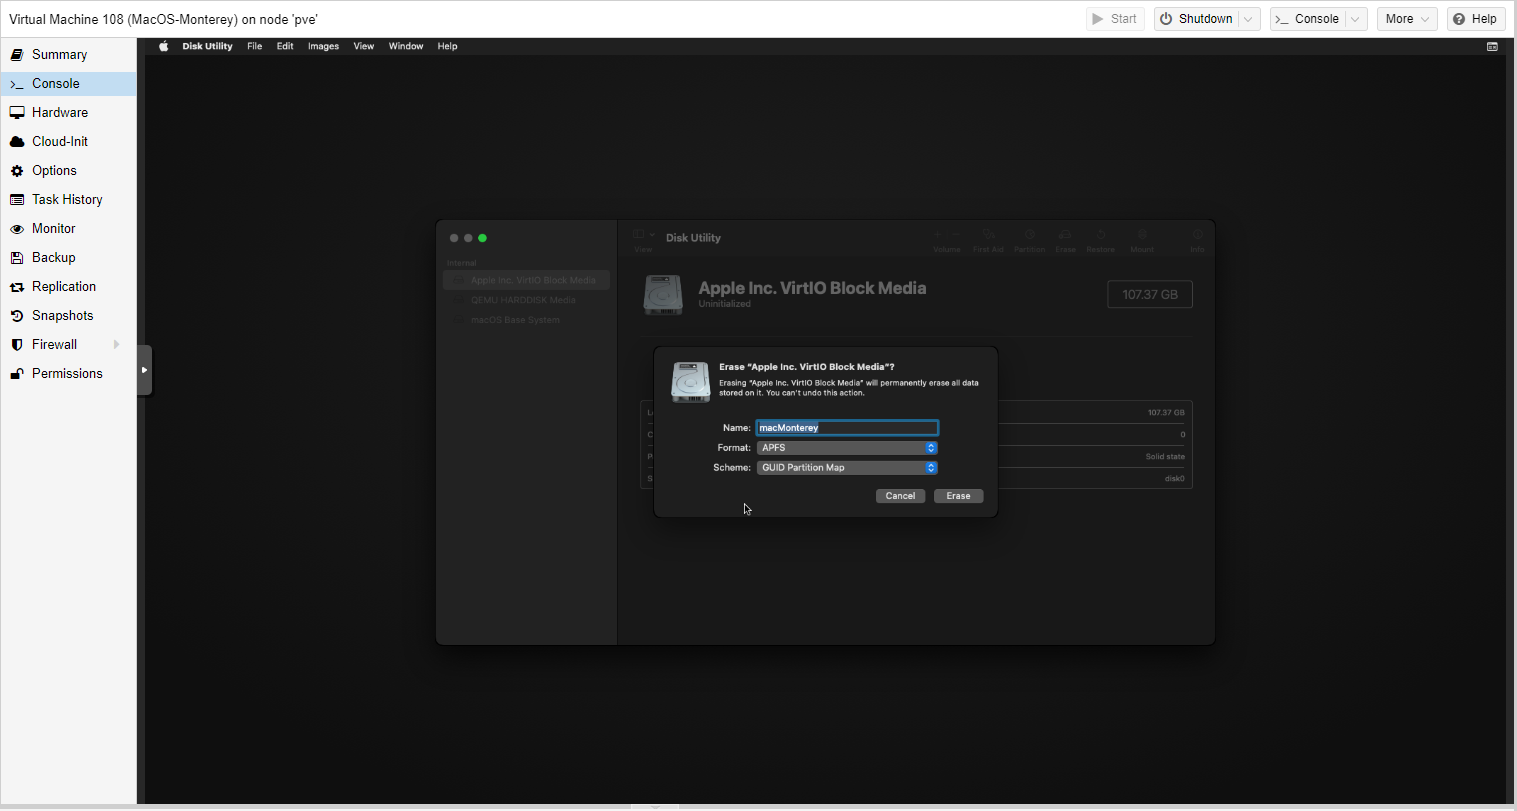Image resolution: width=1517 pixels, height=811 pixels.
Task: Open the Hardware section icon in sidebar
Action: [x=17, y=113]
